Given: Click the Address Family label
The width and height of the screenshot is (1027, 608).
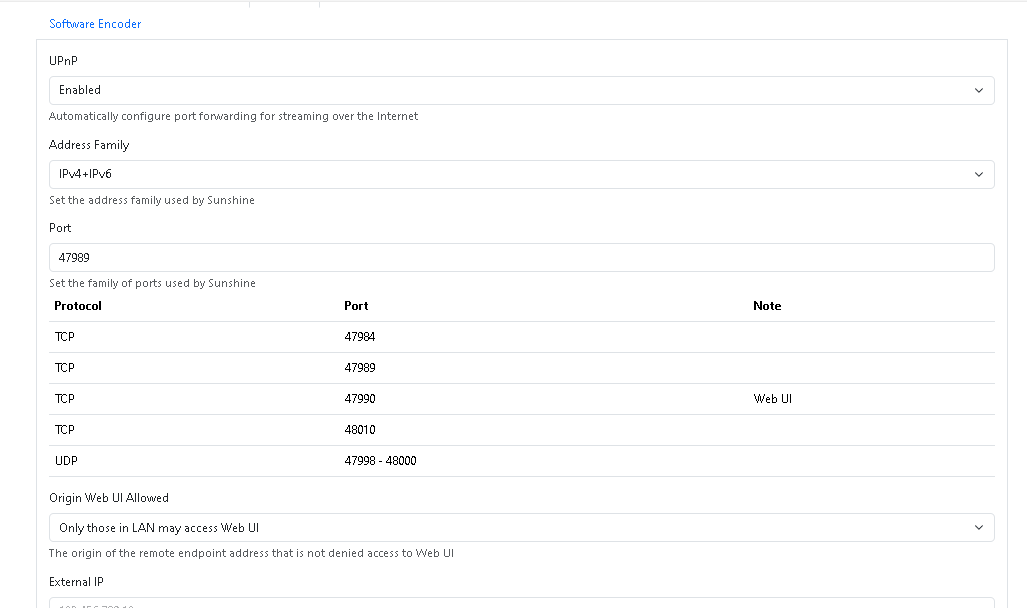Looking at the screenshot, I should (x=89, y=145).
